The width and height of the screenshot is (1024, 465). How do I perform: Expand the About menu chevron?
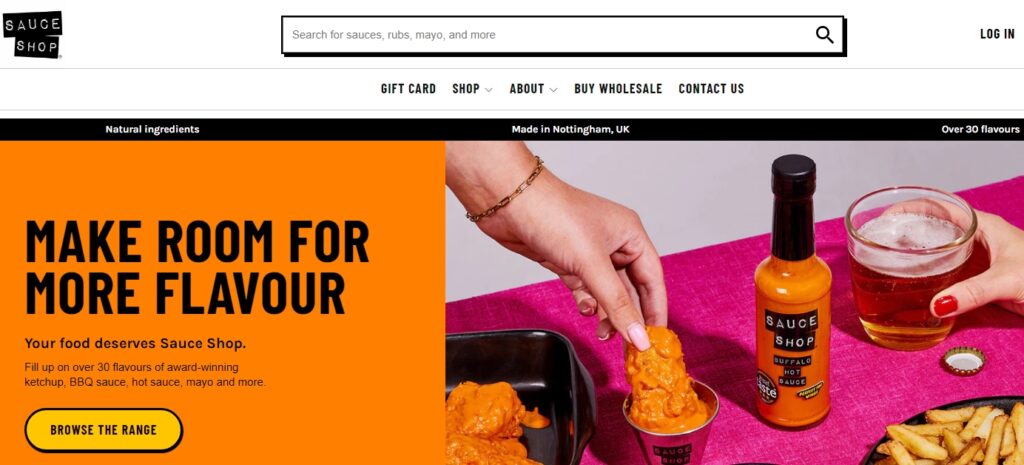pyautogui.click(x=553, y=89)
